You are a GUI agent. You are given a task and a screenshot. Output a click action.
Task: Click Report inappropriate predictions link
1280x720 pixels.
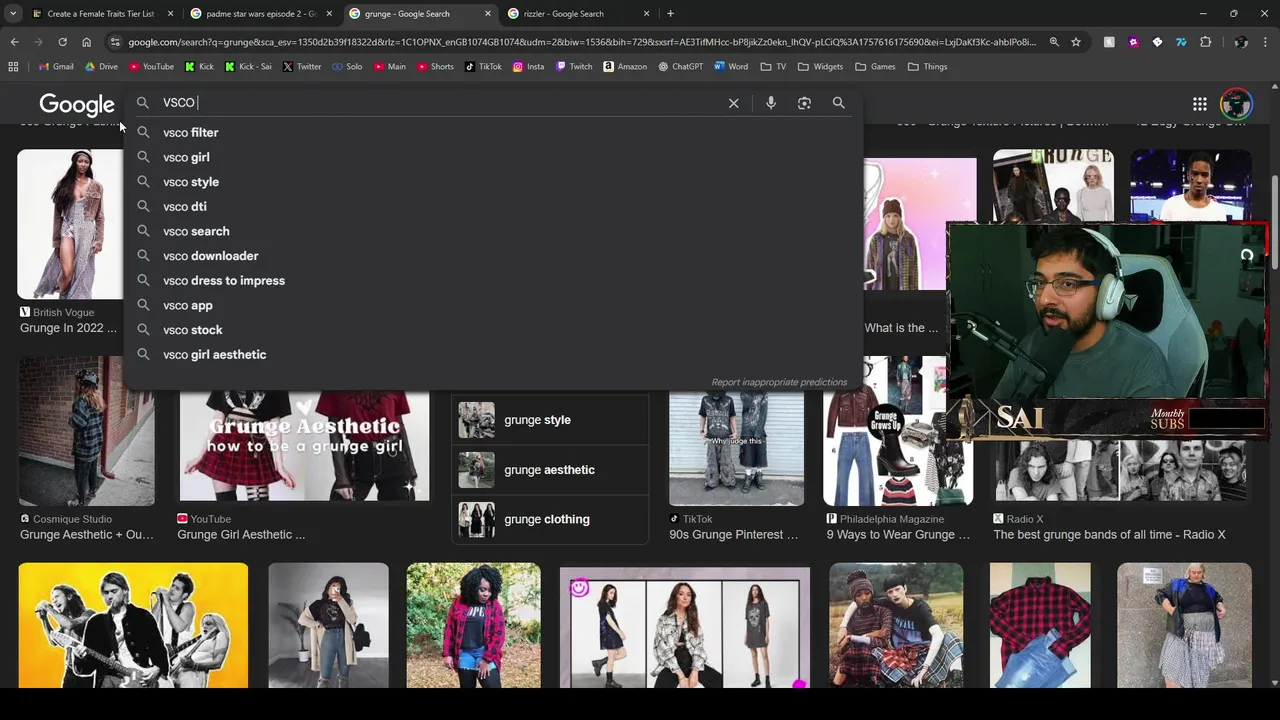pos(779,382)
